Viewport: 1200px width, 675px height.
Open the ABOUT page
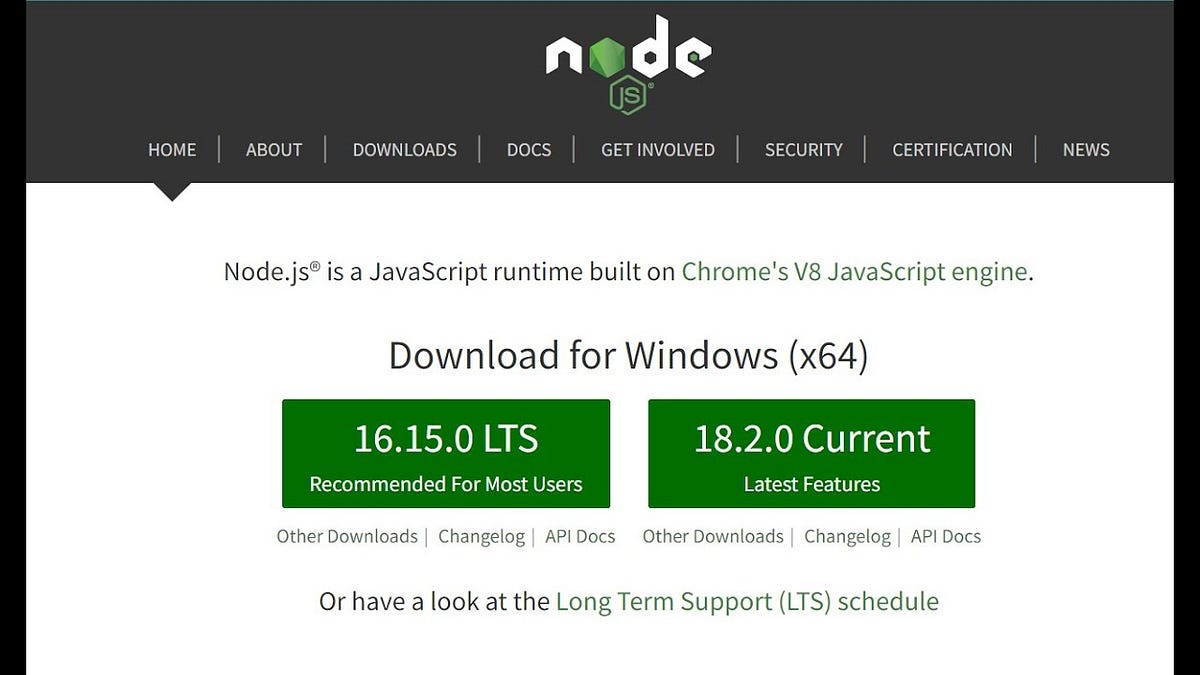pos(273,149)
